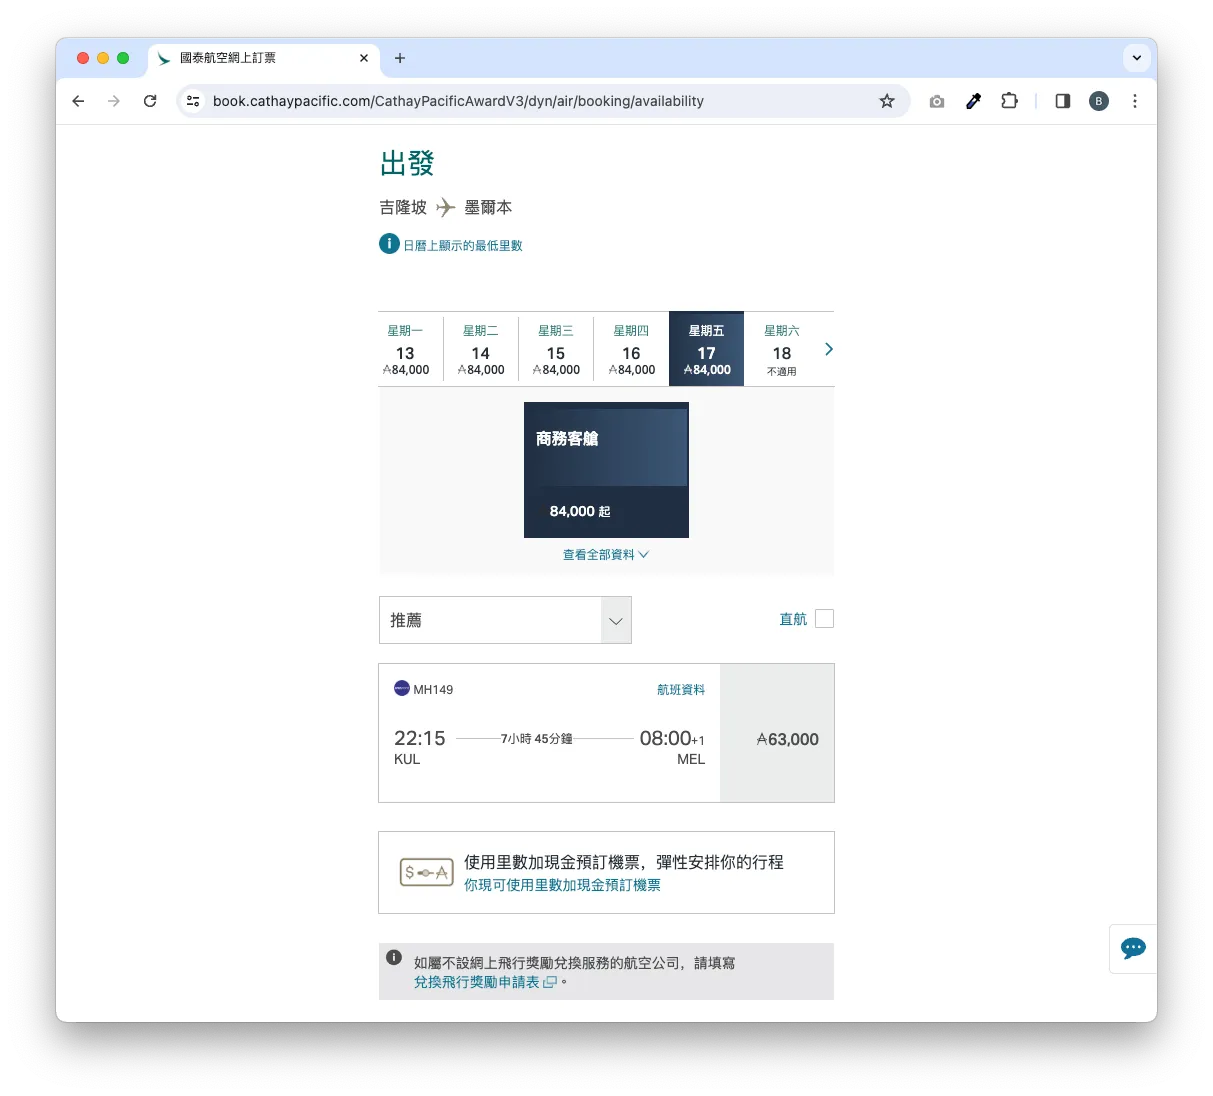Click the info icon next to 日曆上顯示的最低里數
The height and width of the screenshot is (1096, 1213).
[389, 243]
